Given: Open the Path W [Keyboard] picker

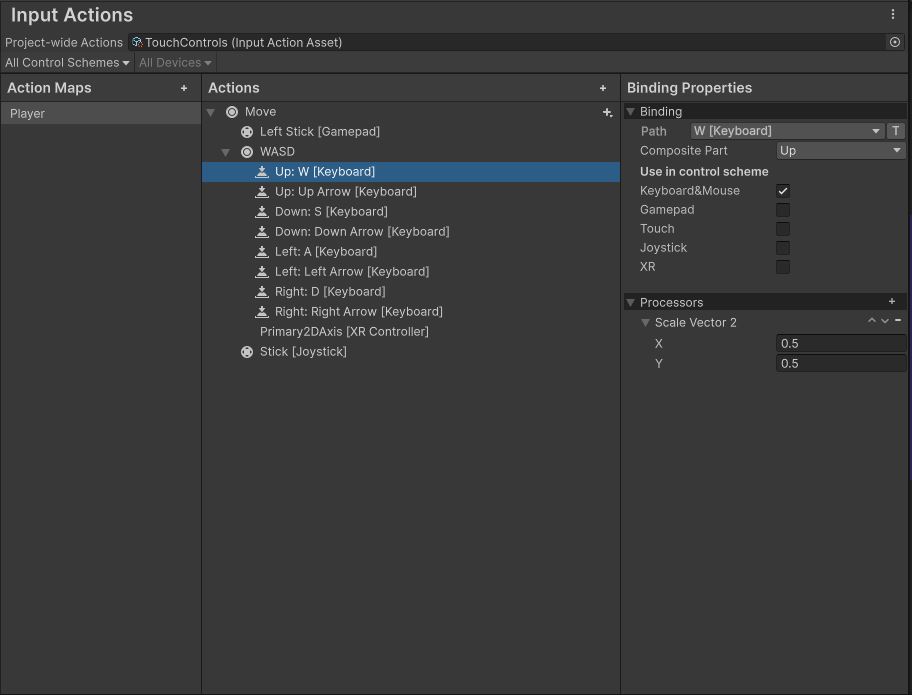Looking at the screenshot, I should point(787,131).
